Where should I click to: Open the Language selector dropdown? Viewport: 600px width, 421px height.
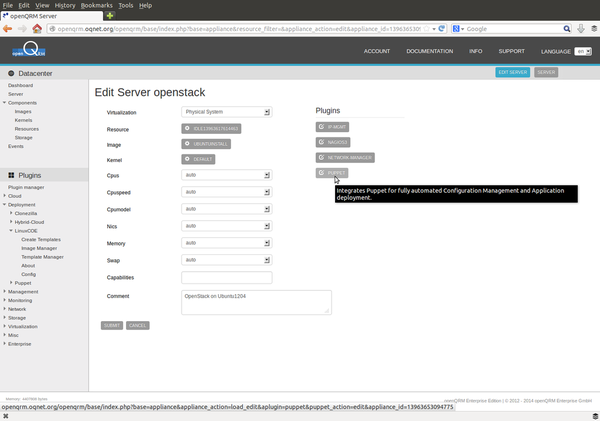coord(583,51)
